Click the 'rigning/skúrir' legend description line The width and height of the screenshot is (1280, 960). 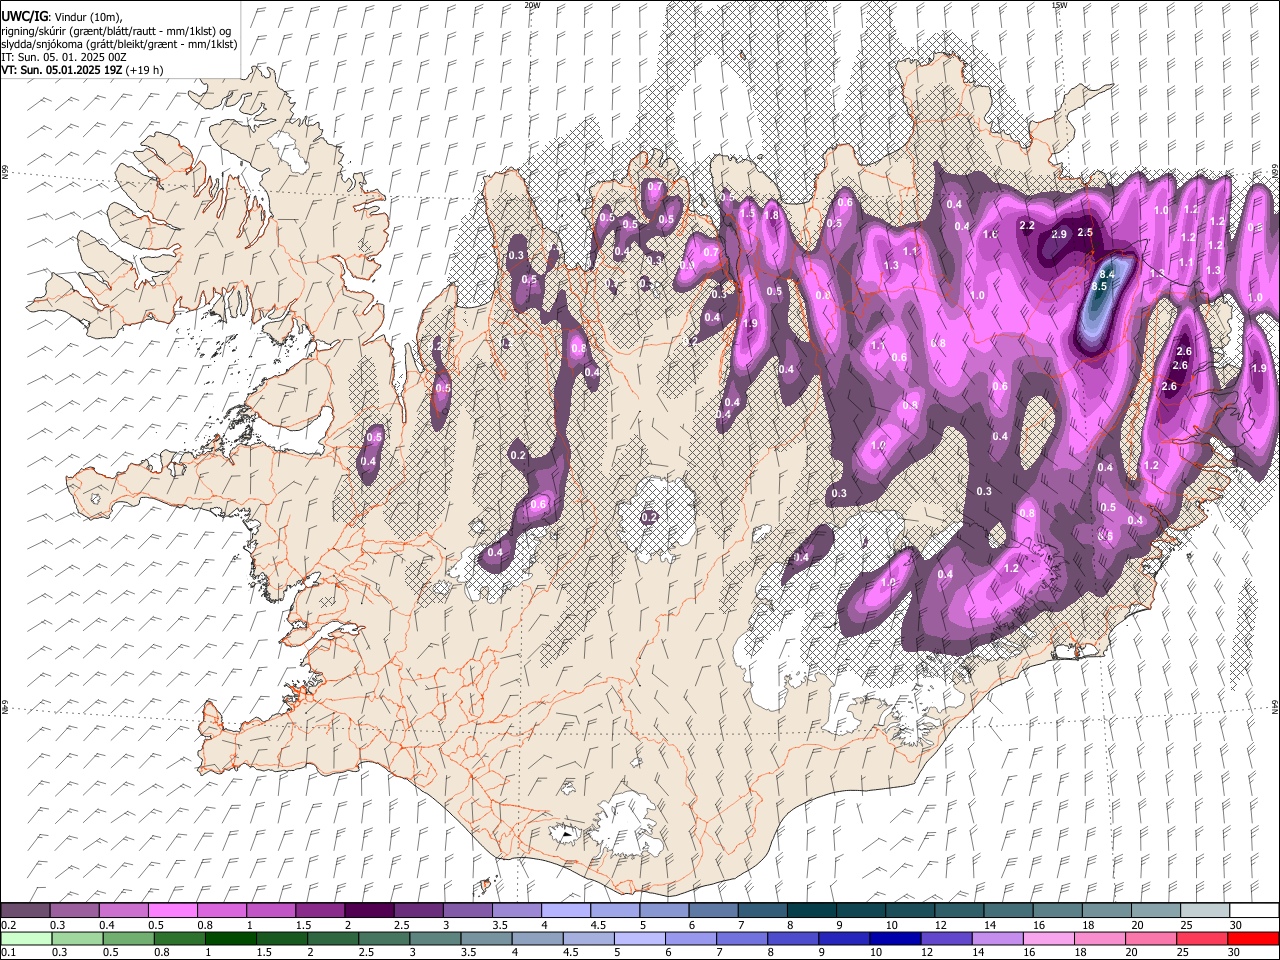(x=116, y=30)
